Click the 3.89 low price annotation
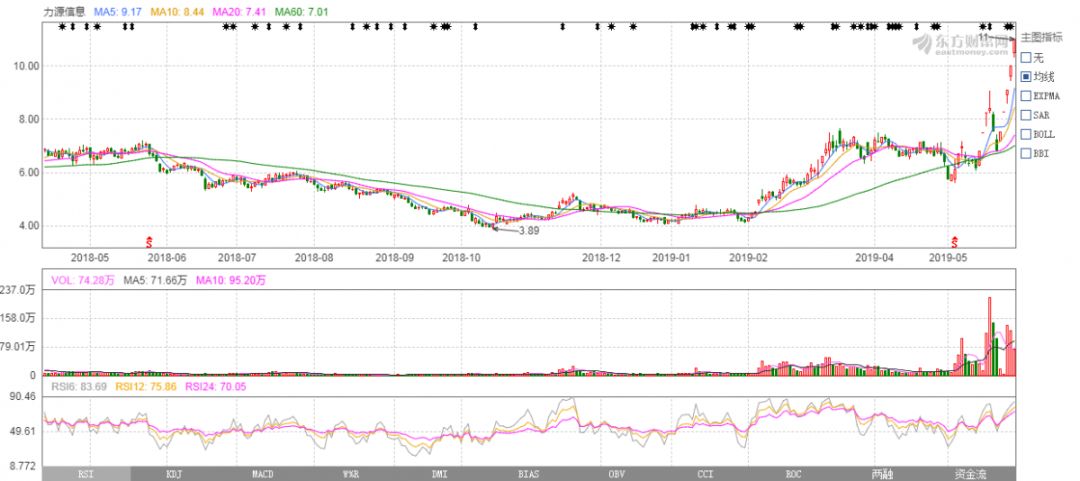Image resolution: width=1080 pixels, height=481 pixels. 528,231
